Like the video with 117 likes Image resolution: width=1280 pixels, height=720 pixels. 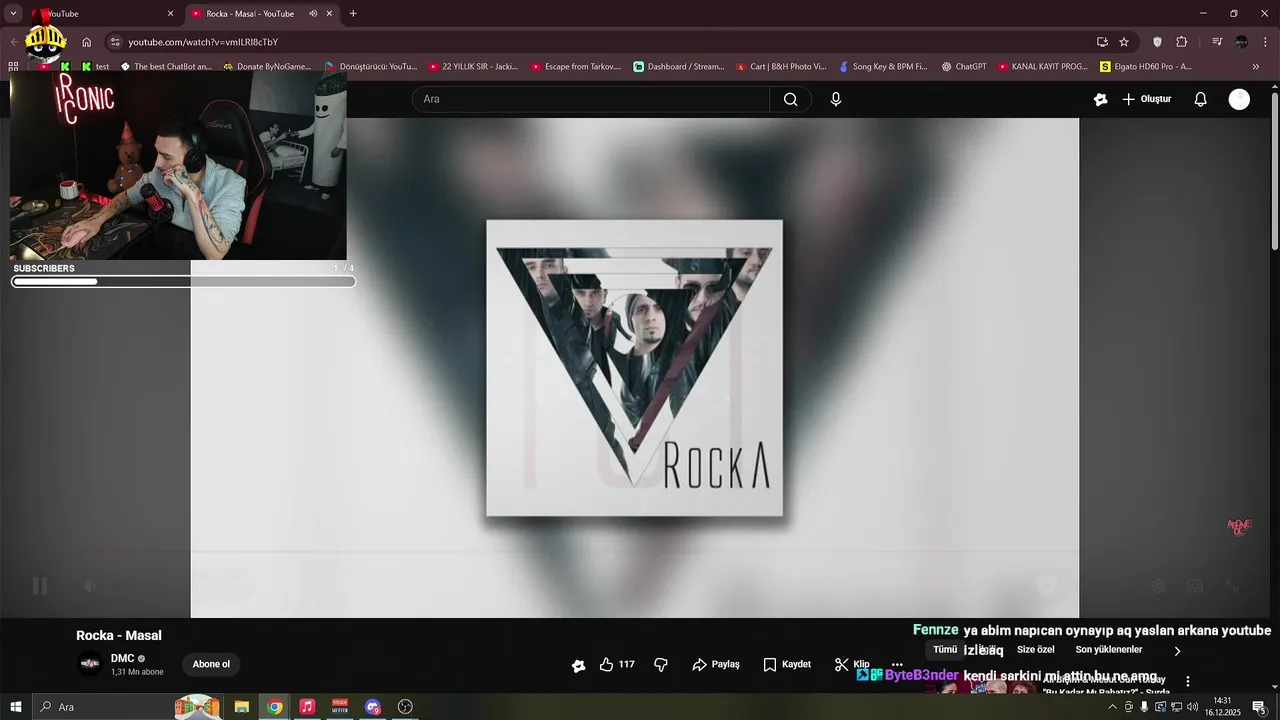pyautogui.click(x=616, y=664)
